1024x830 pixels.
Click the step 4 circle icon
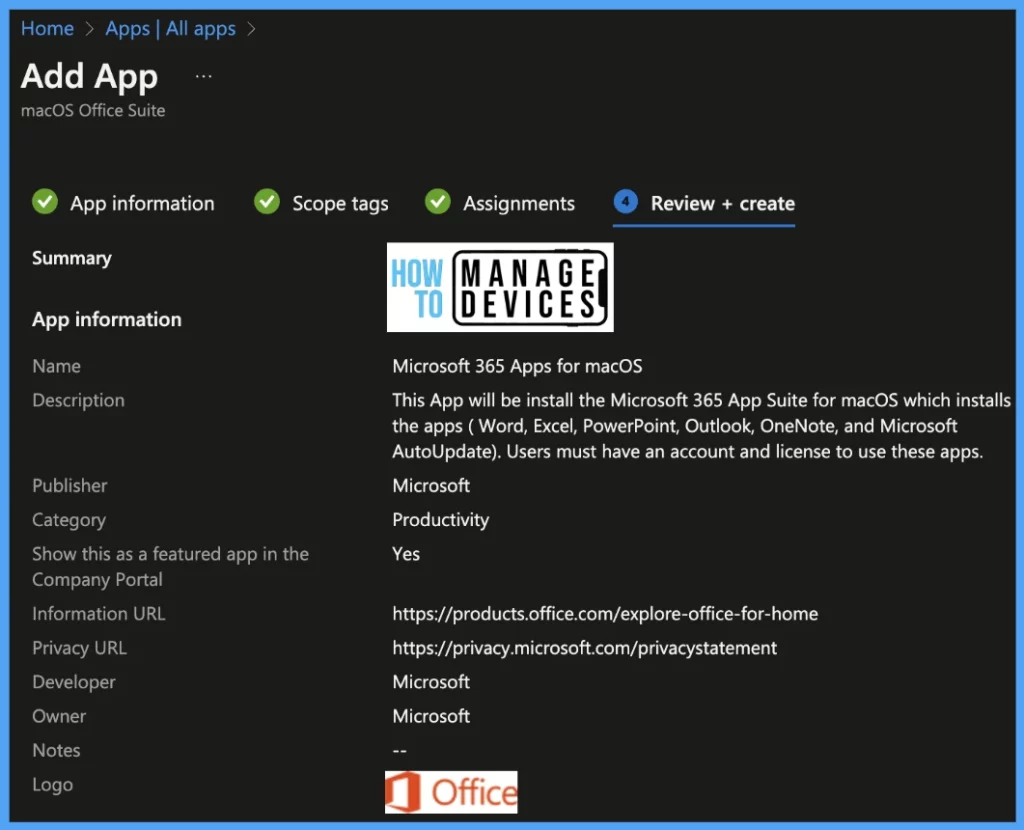tap(626, 201)
